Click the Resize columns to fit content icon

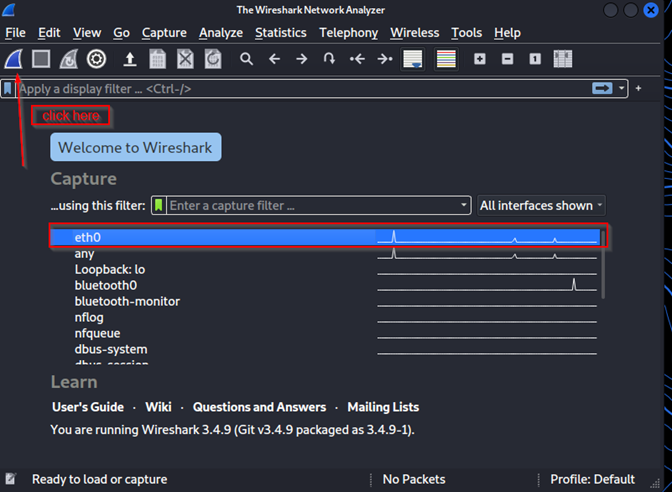tap(563, 59)
